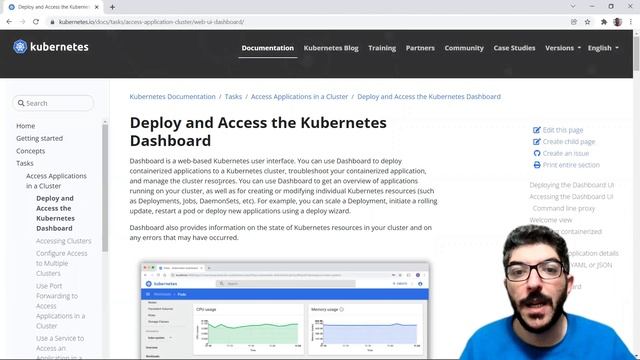Click in the sidebar Search field
Viewport: 640px width, 360px height.
coord(53,103)
